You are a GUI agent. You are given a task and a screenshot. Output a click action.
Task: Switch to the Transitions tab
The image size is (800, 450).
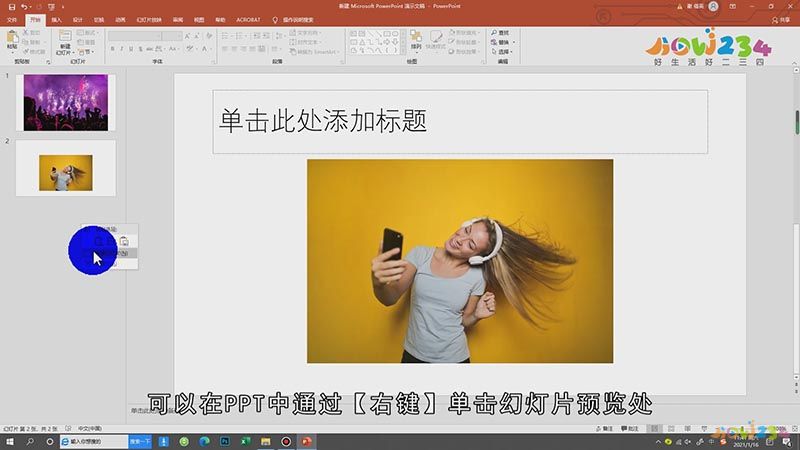[99, 20]
